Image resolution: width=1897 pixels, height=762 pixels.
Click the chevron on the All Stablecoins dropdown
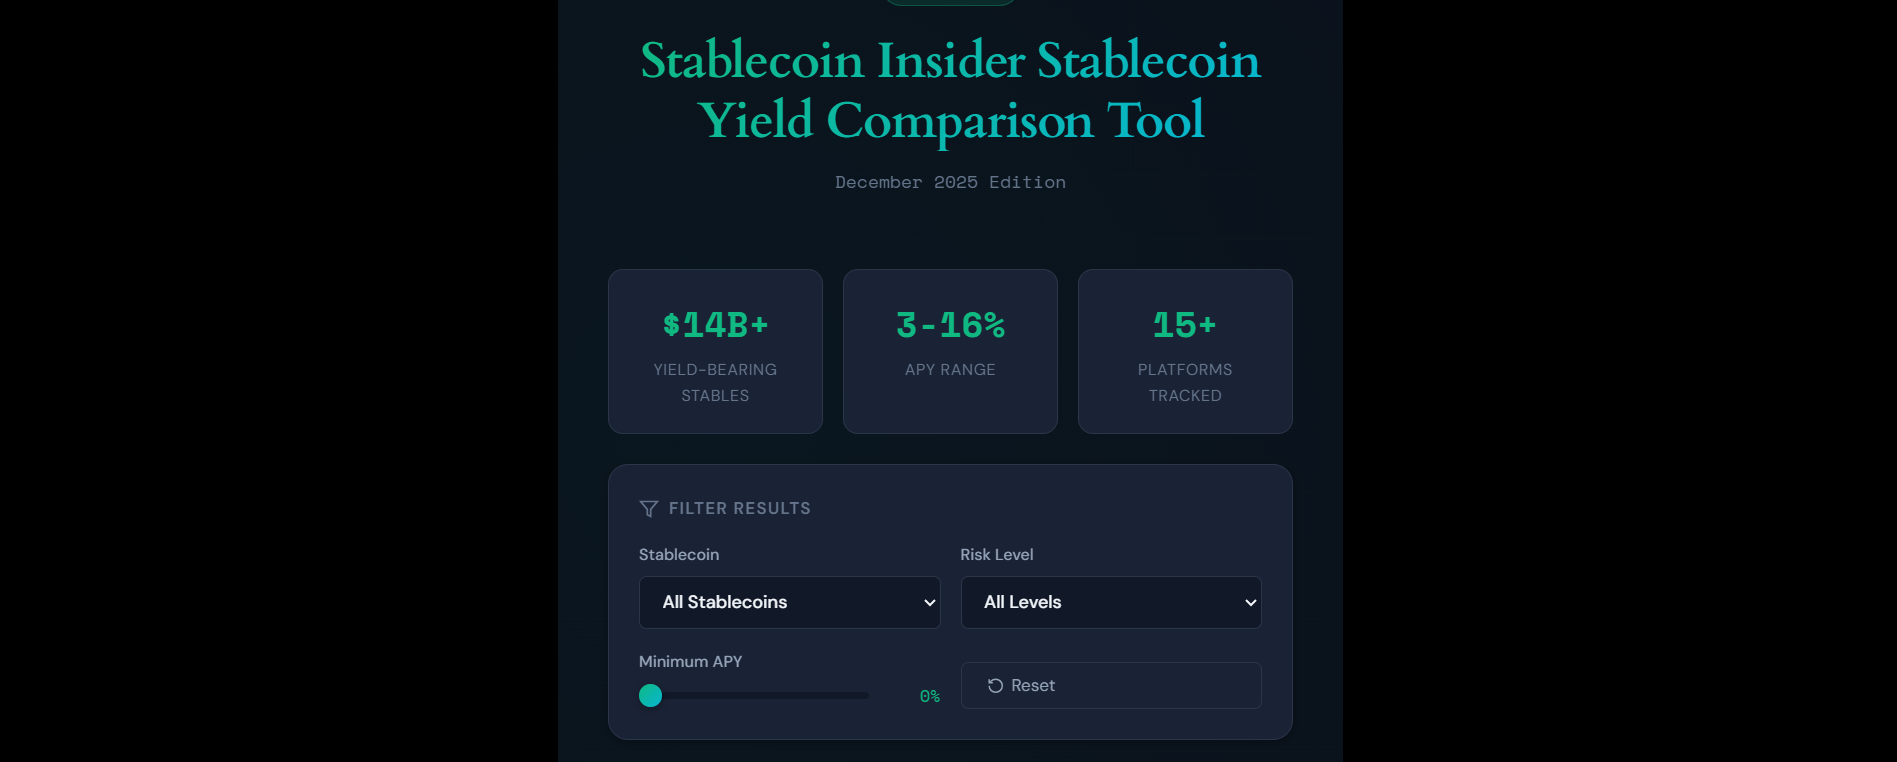coord(927,602)
